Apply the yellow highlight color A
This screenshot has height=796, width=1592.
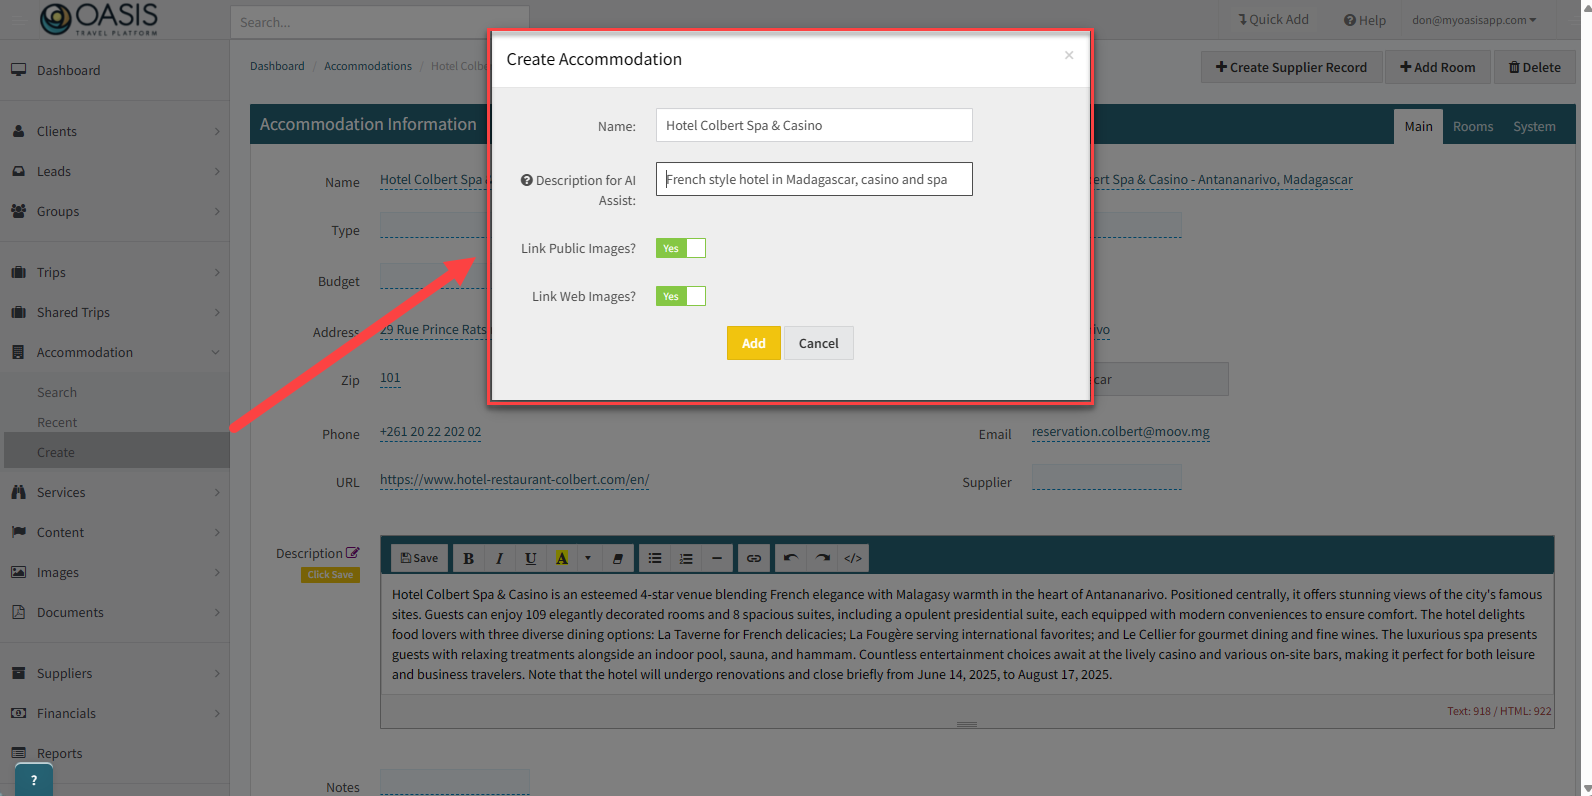(561, 558)
